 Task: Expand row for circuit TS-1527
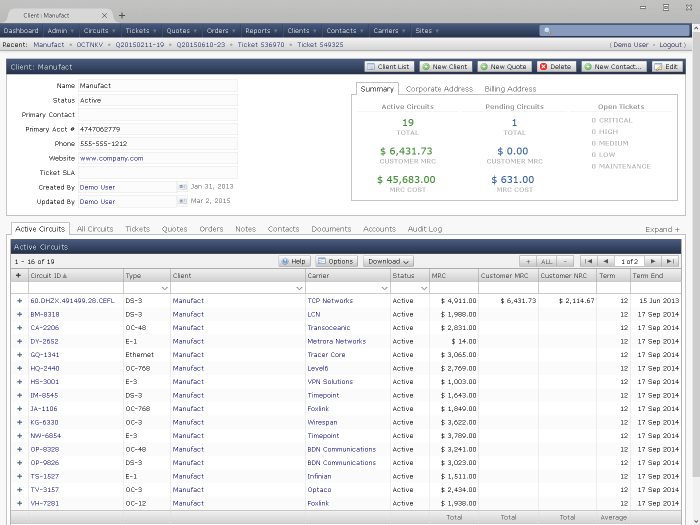[x=18, y=476]
